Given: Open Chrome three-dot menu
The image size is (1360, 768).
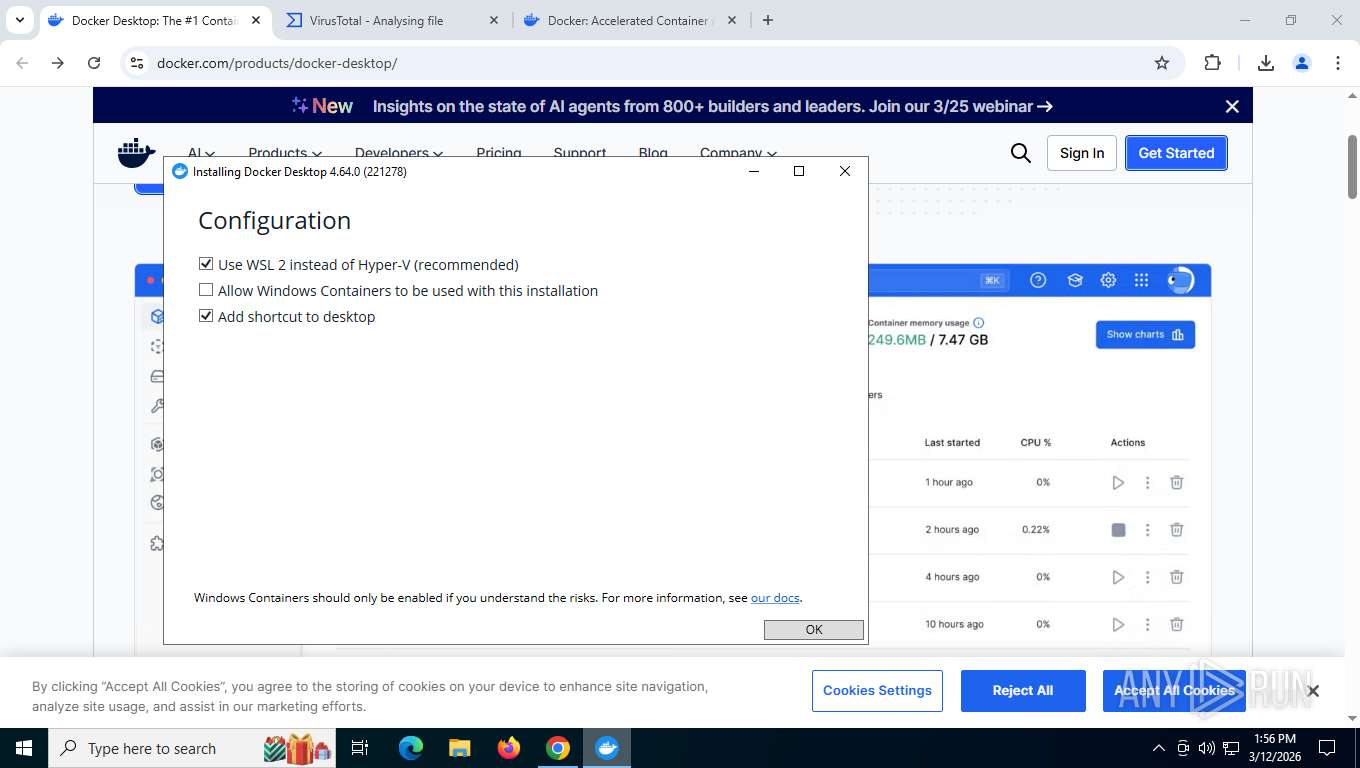Looking at the screenshot, I should point(1338,63).
